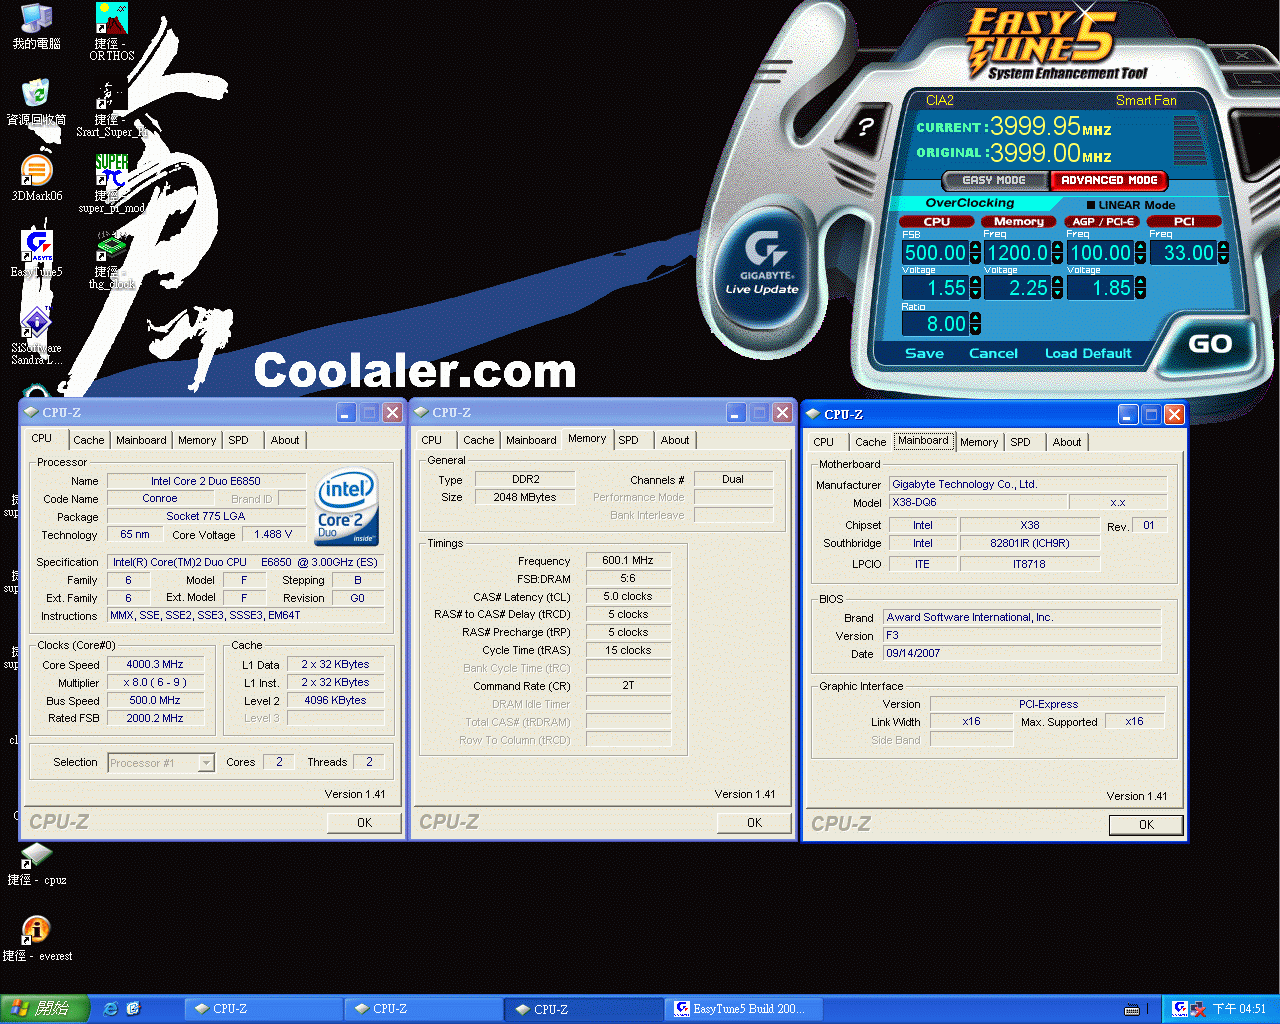Select the first CPU-Z taskbar button
The width and height of the screenshot is (1280, 1024).
coord(263,1009)
